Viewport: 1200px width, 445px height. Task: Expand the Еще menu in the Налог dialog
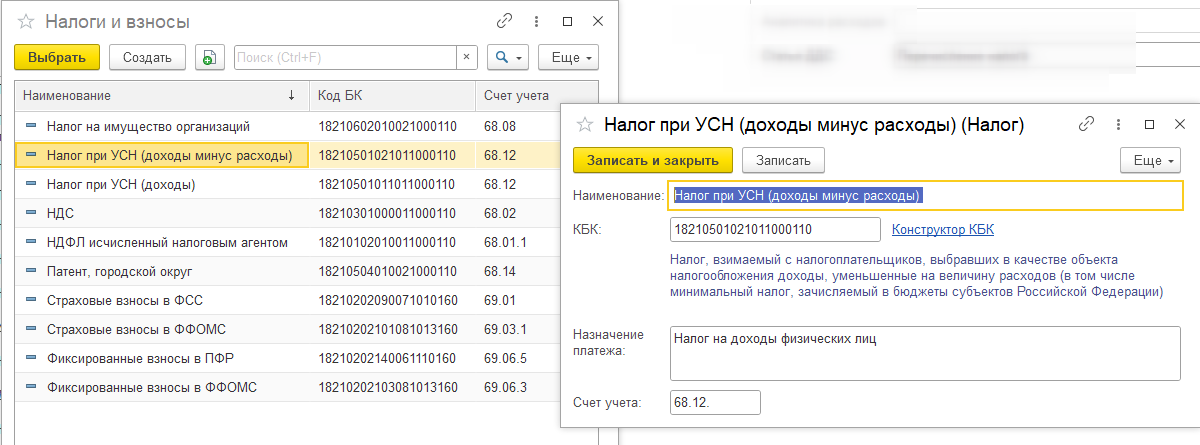pyautogui.click(x=1149, y=160)
